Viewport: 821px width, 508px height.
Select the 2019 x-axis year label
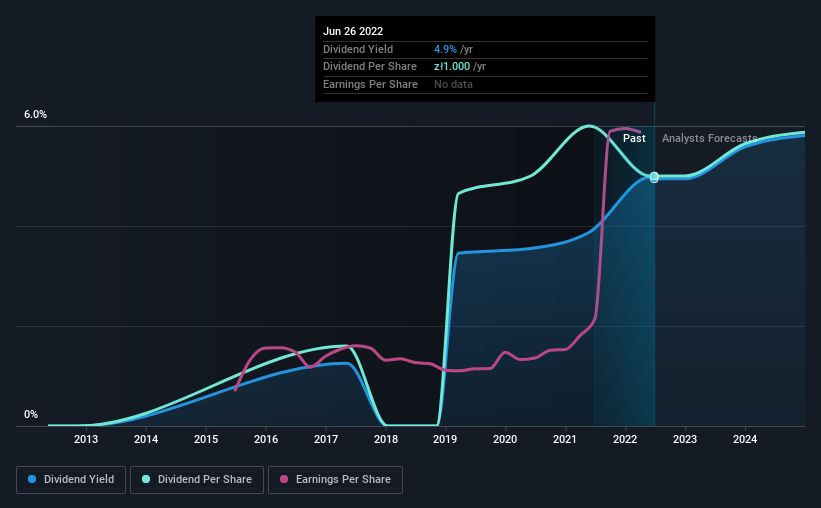(445, 439)
